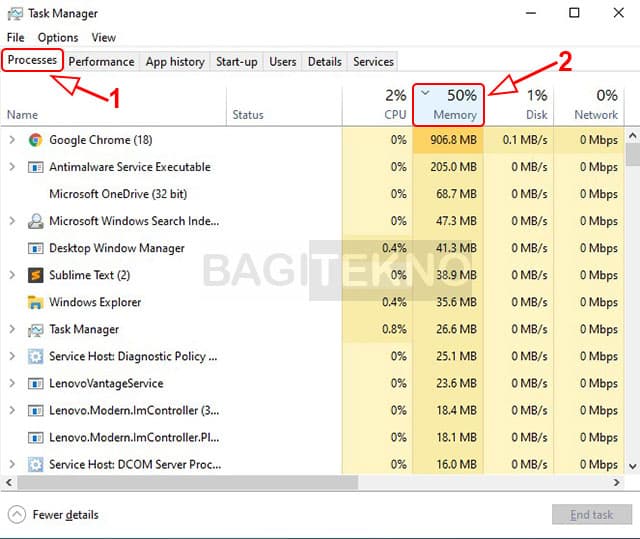Viewport: 640px width, 539px height.
Task: Click the Sublime Text icon
Action: [x=36, y=275]
